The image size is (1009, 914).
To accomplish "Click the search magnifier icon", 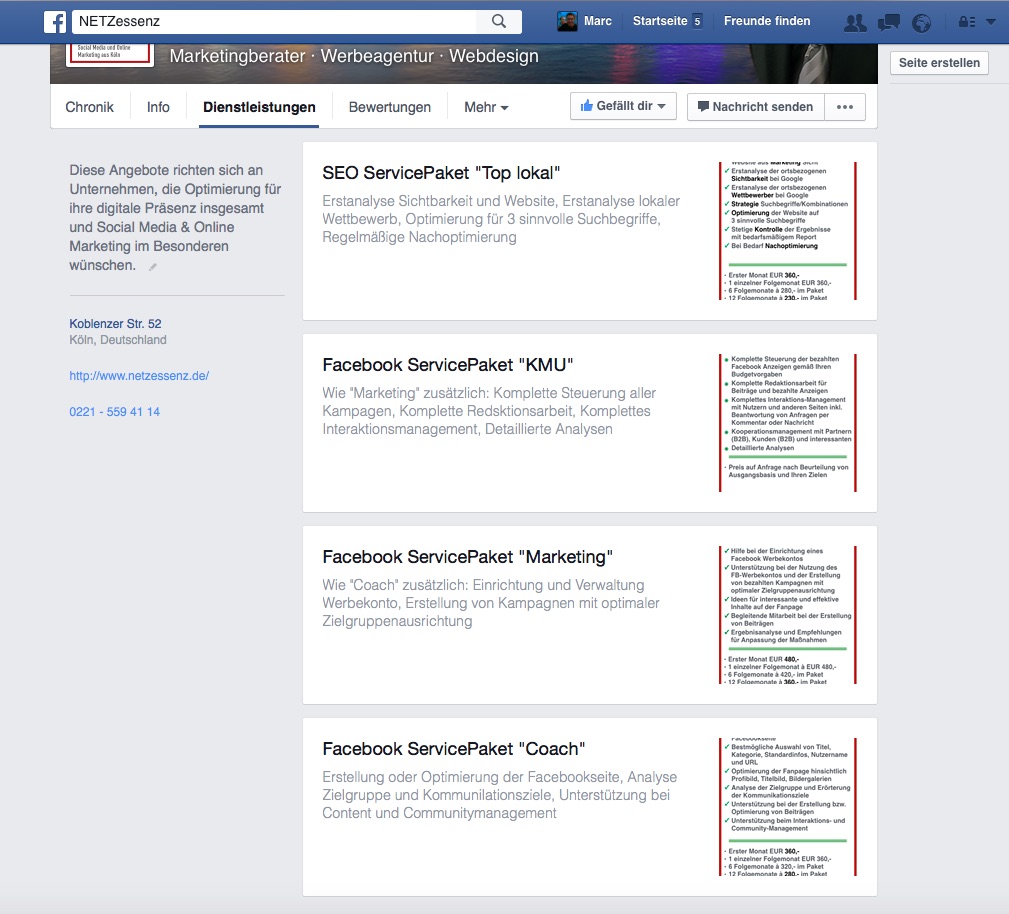I will pyautogui.click(x=499, y=21).
